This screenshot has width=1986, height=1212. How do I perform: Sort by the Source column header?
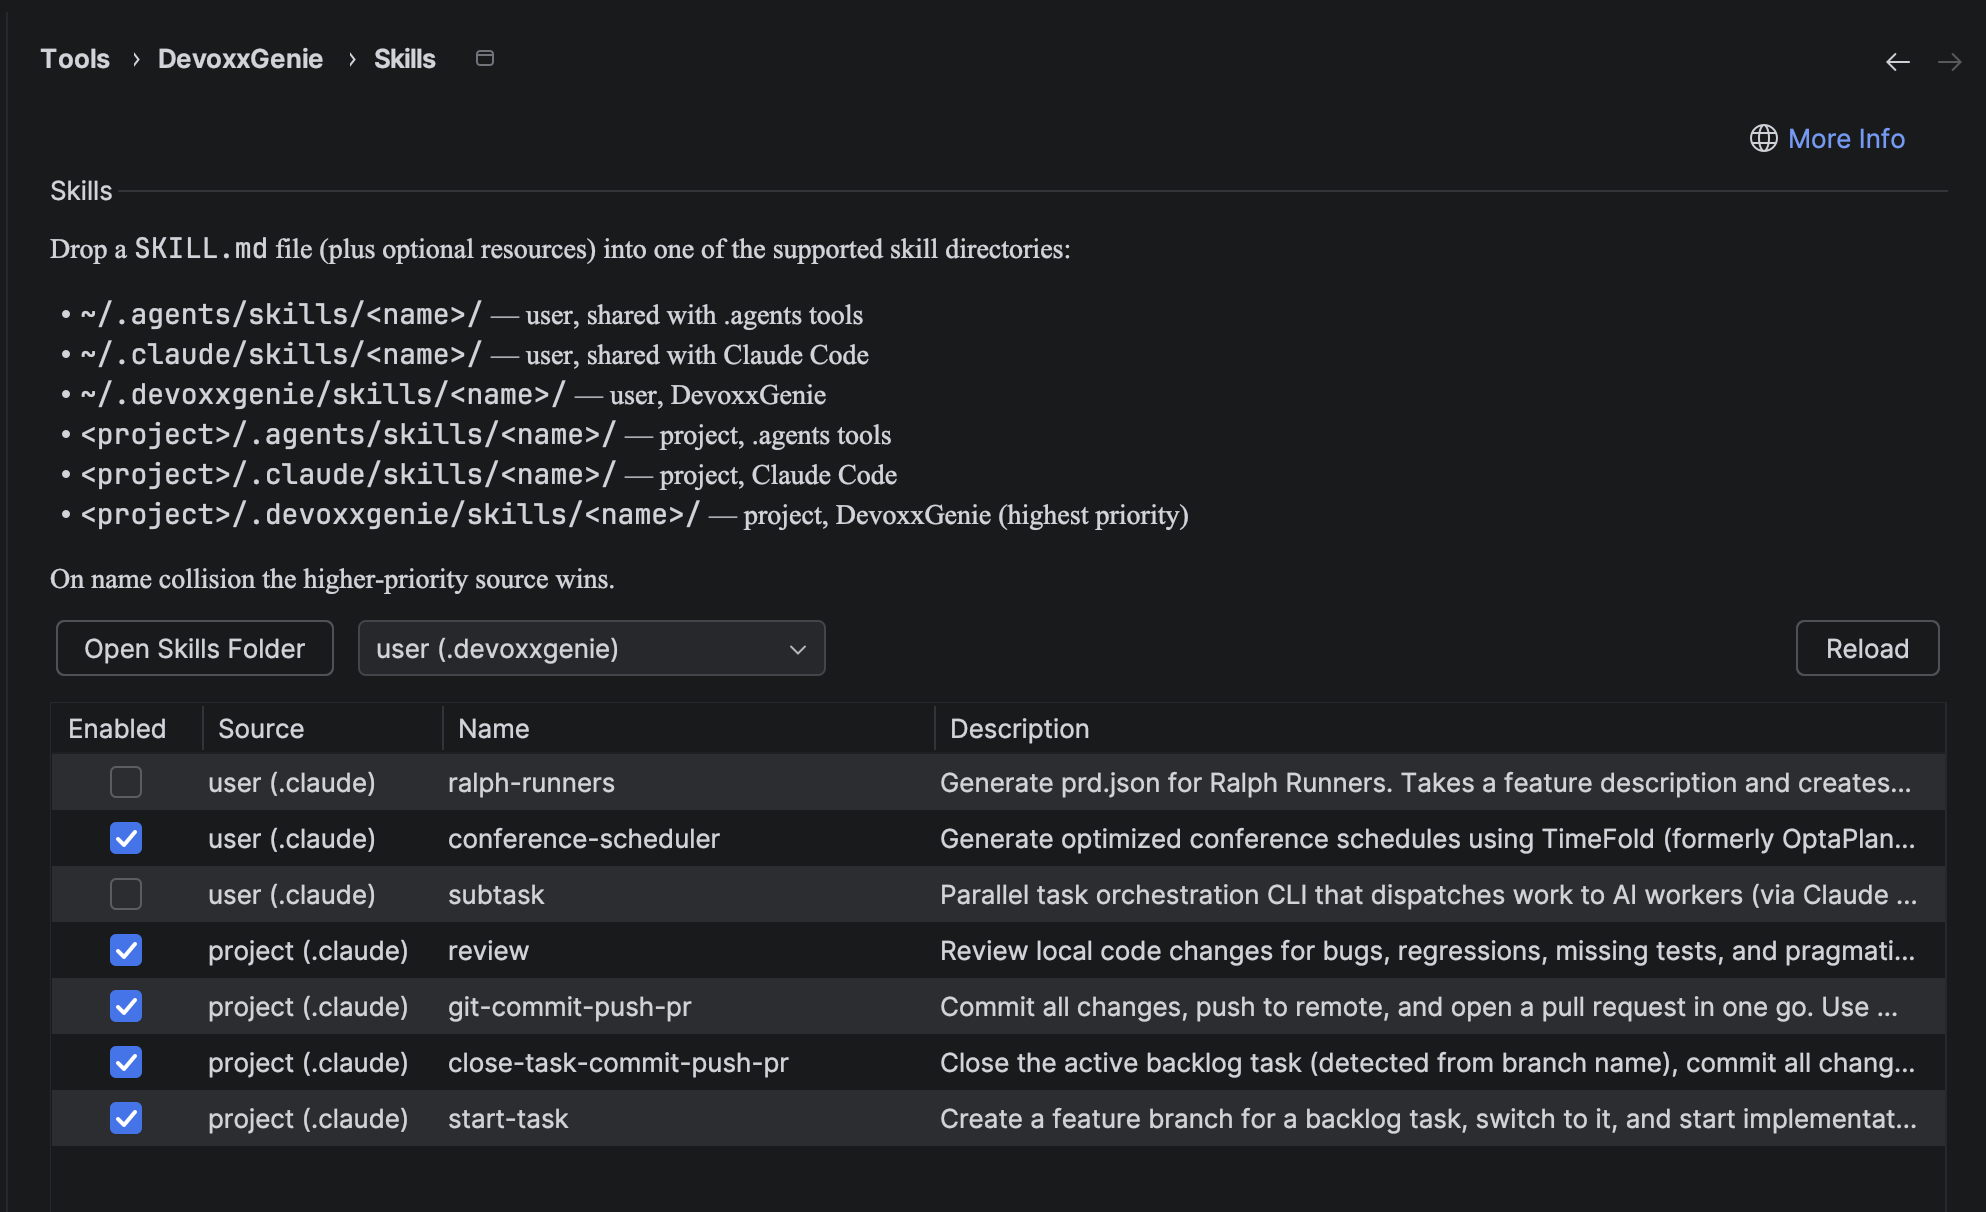(x=322, y=728)
